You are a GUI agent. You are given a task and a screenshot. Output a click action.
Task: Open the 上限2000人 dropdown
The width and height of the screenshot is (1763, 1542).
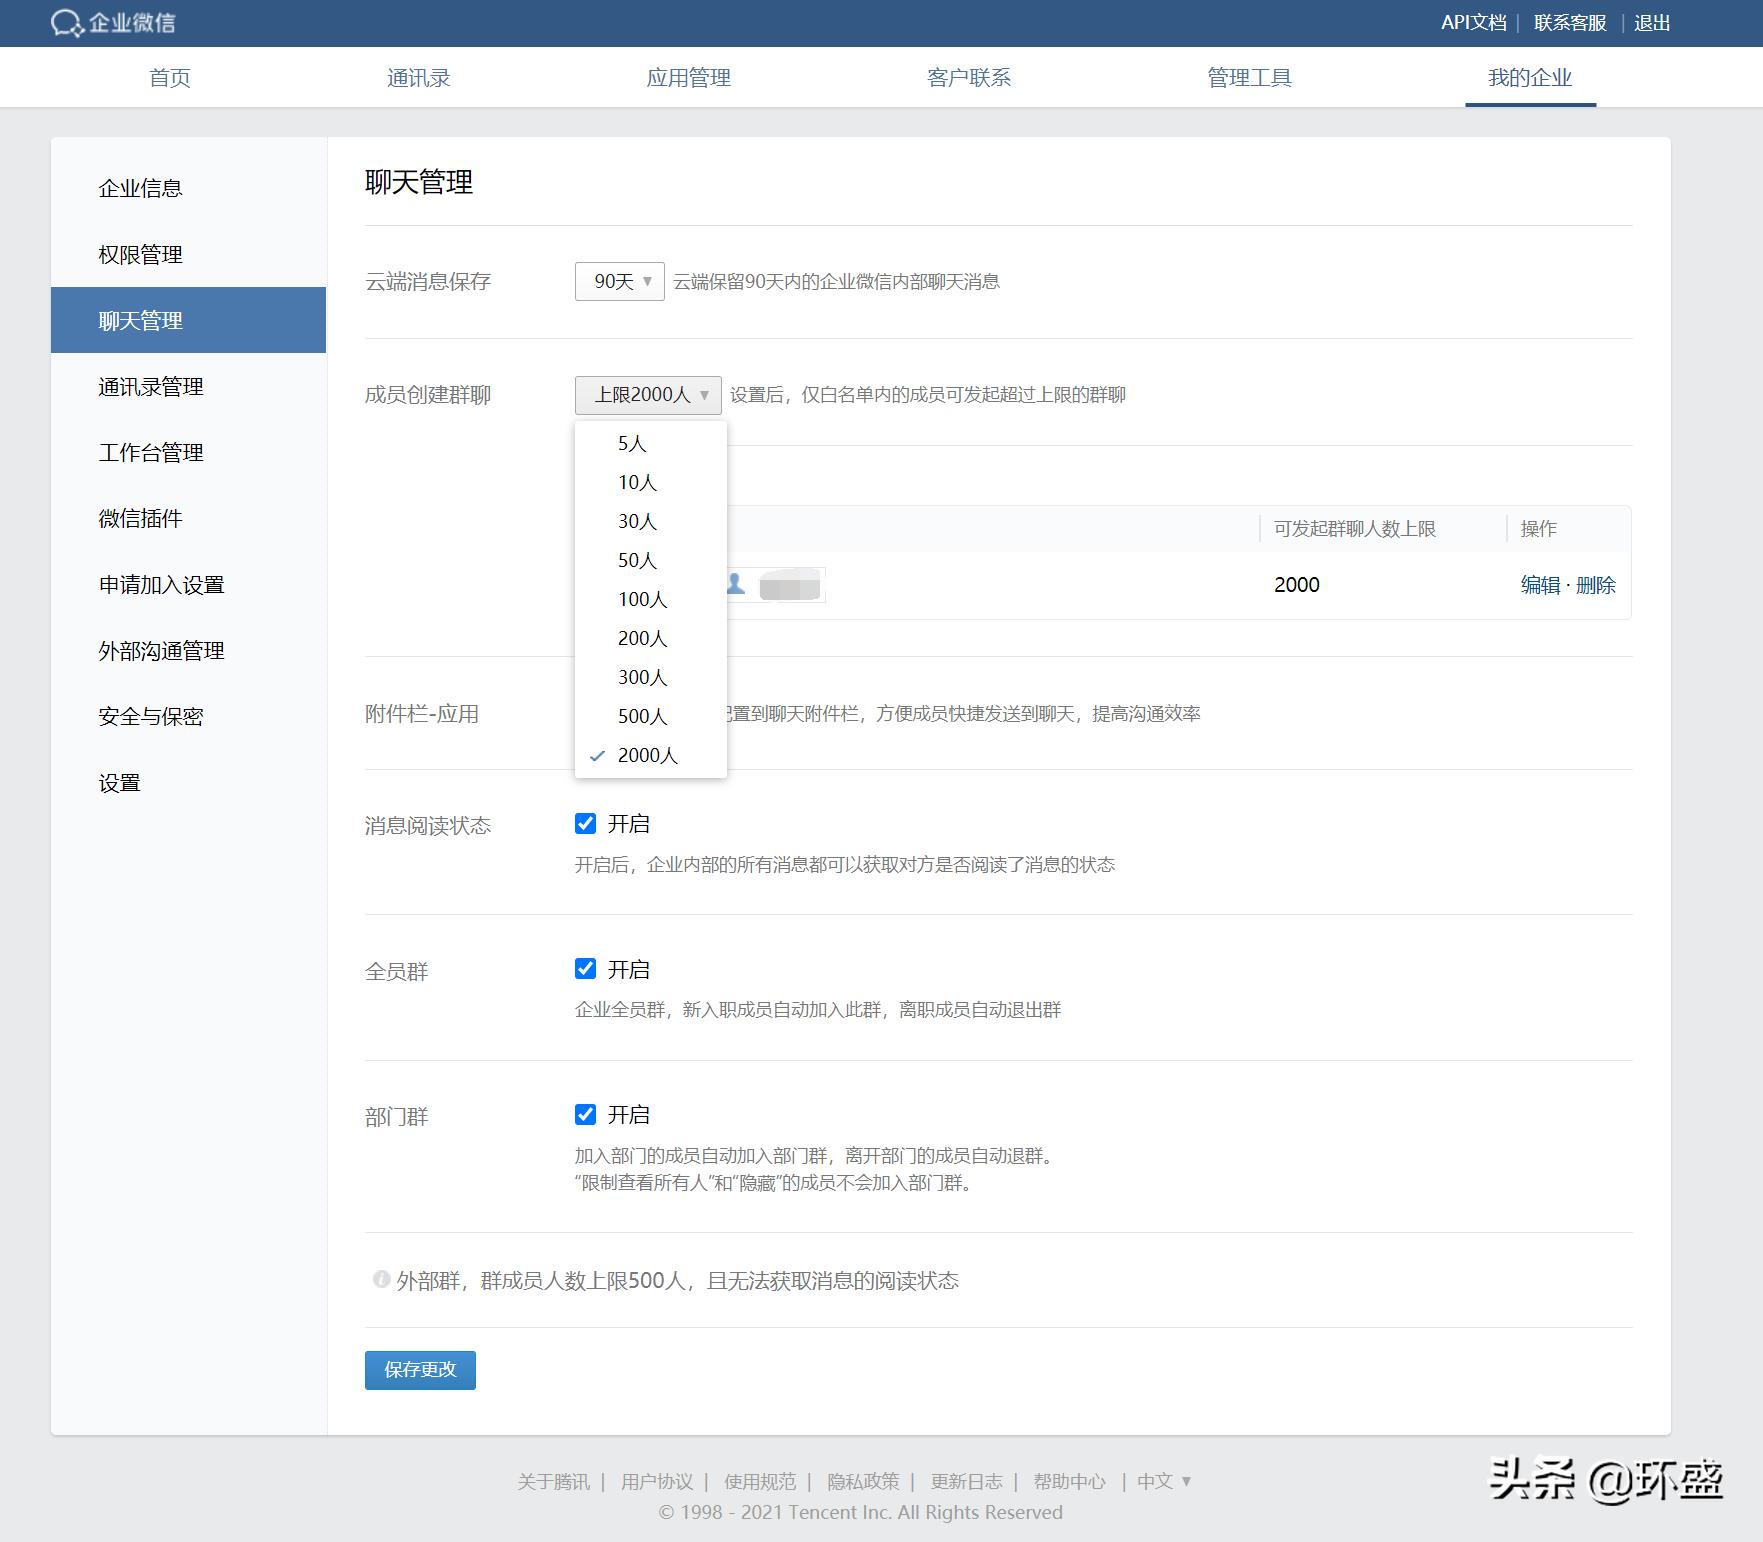pos(648,394)
